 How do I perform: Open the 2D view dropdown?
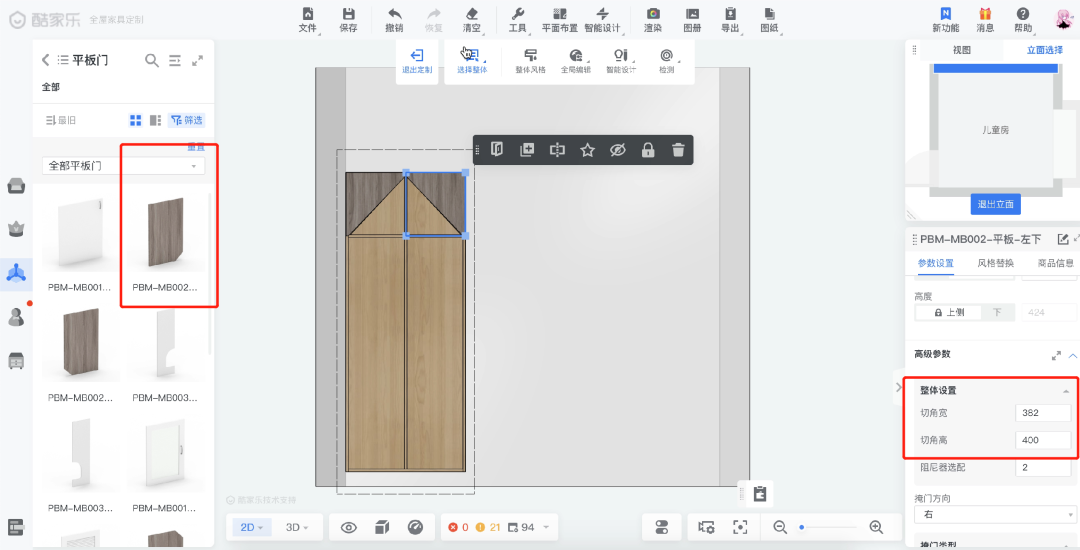[251, 527]
